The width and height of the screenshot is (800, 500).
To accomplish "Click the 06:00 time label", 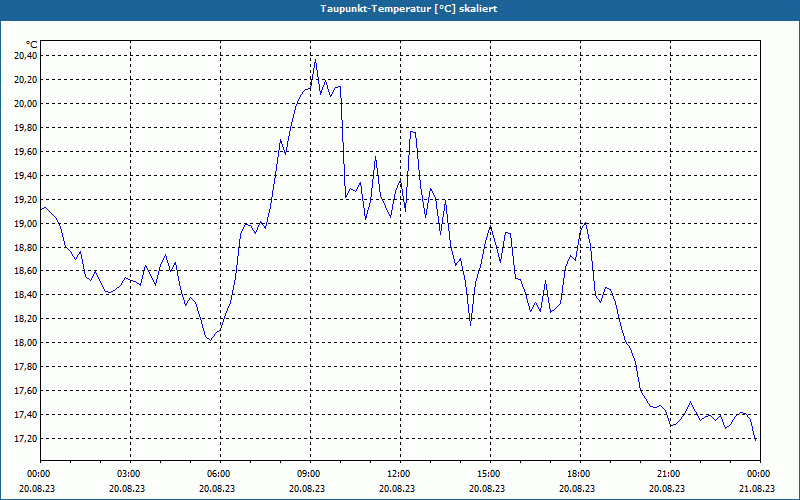I will [x=220, y=474].
